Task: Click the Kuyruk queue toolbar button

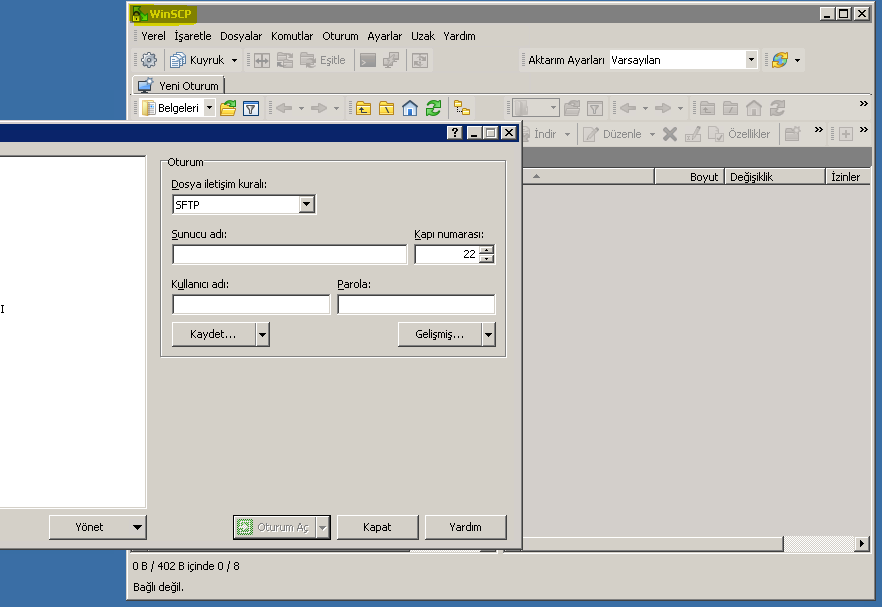Action: pos(198,60)
